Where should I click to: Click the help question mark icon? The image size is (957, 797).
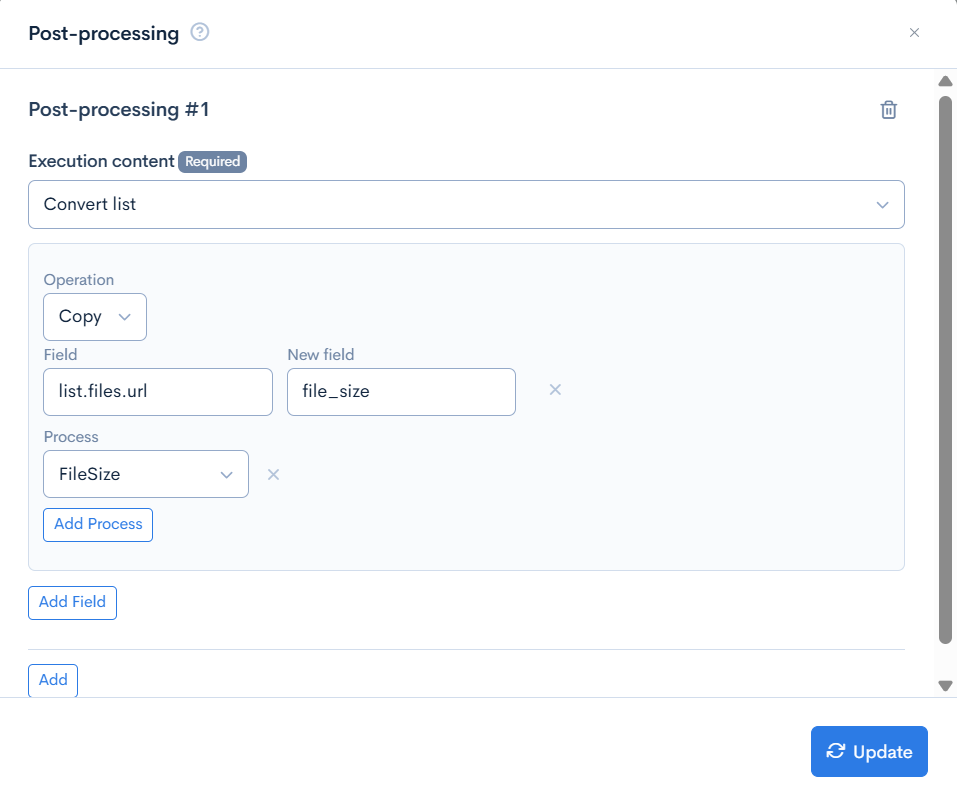[200, 33]
